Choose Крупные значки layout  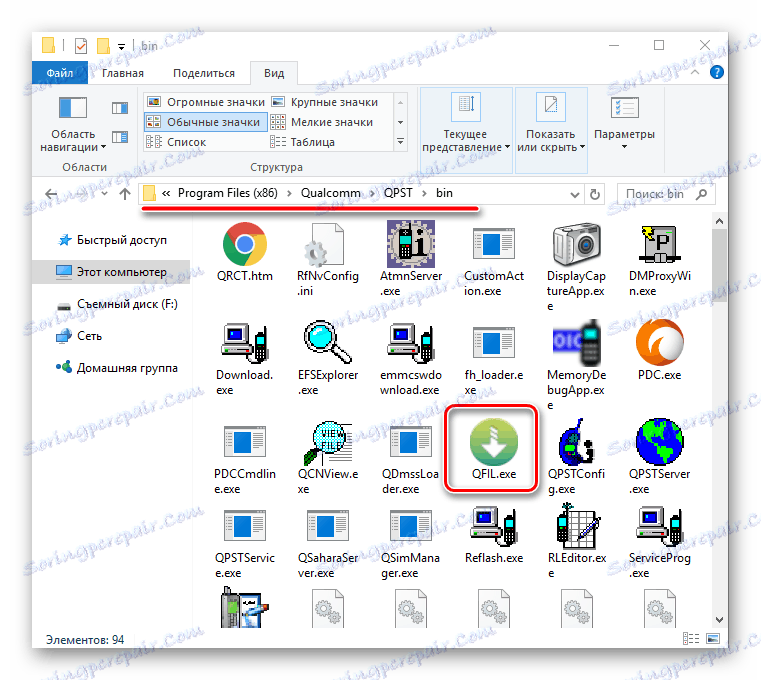[x=326, y=102]
